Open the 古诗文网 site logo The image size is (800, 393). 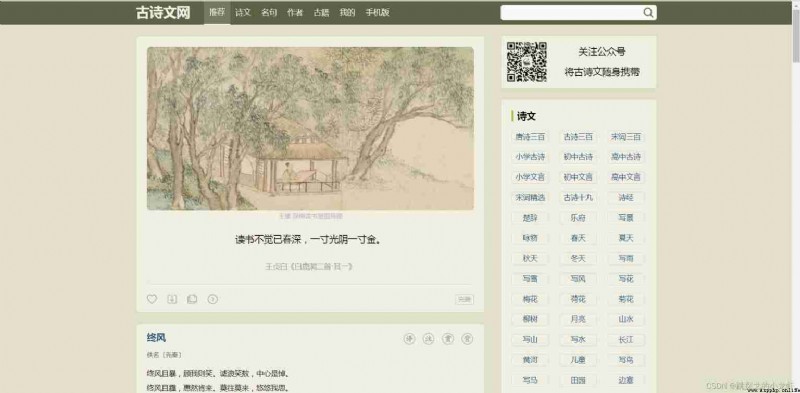(163, 13)
